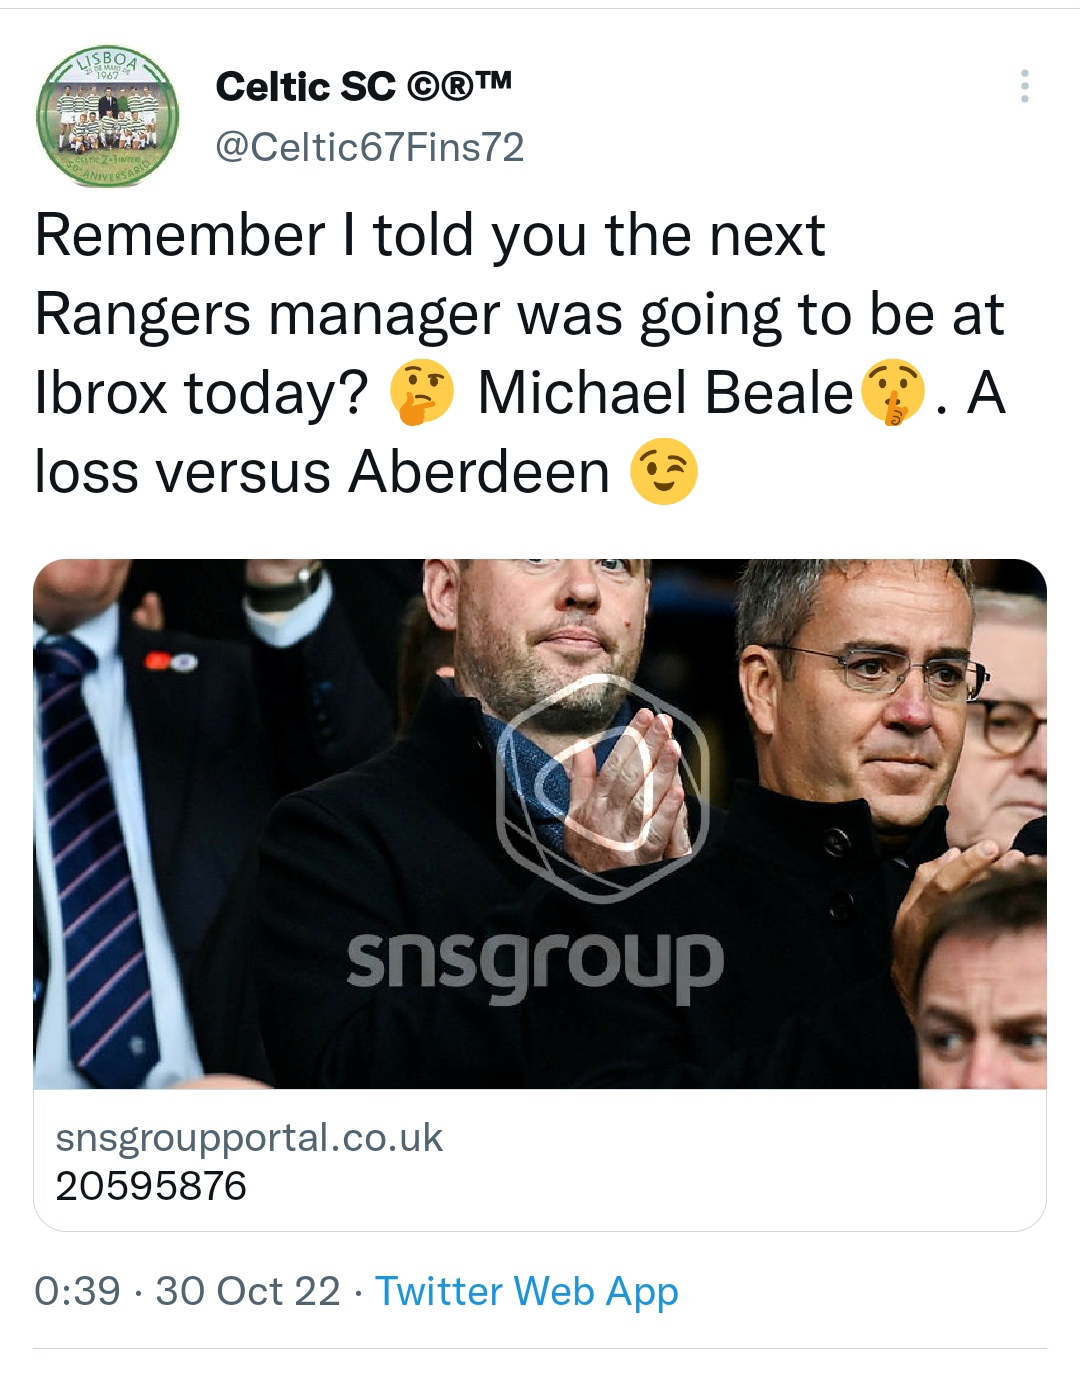Click the snsgroup watermark text
1080x1381 pixels.
coord(535,962)
